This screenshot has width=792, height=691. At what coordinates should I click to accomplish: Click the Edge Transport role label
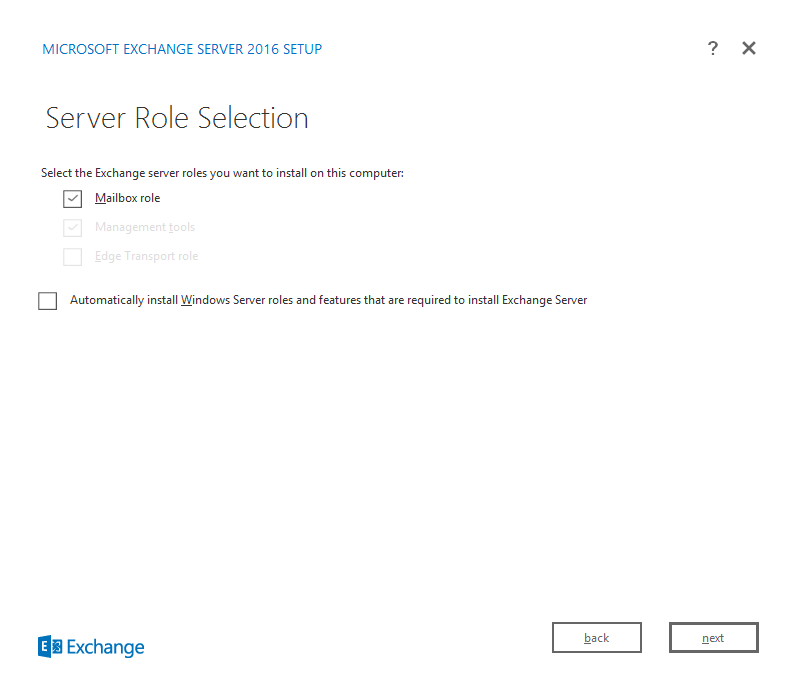click(x=146, y=256)
